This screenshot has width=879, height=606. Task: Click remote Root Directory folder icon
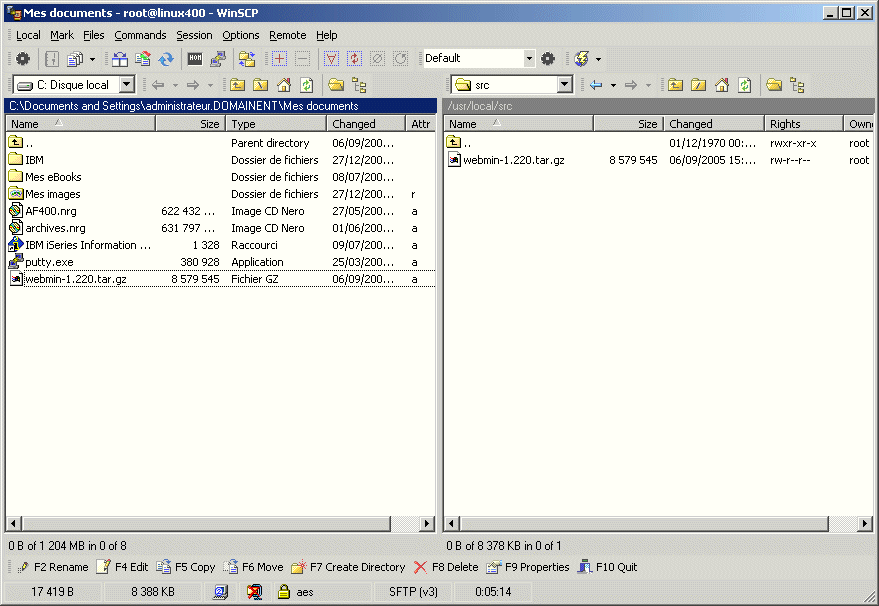point(698,85)
